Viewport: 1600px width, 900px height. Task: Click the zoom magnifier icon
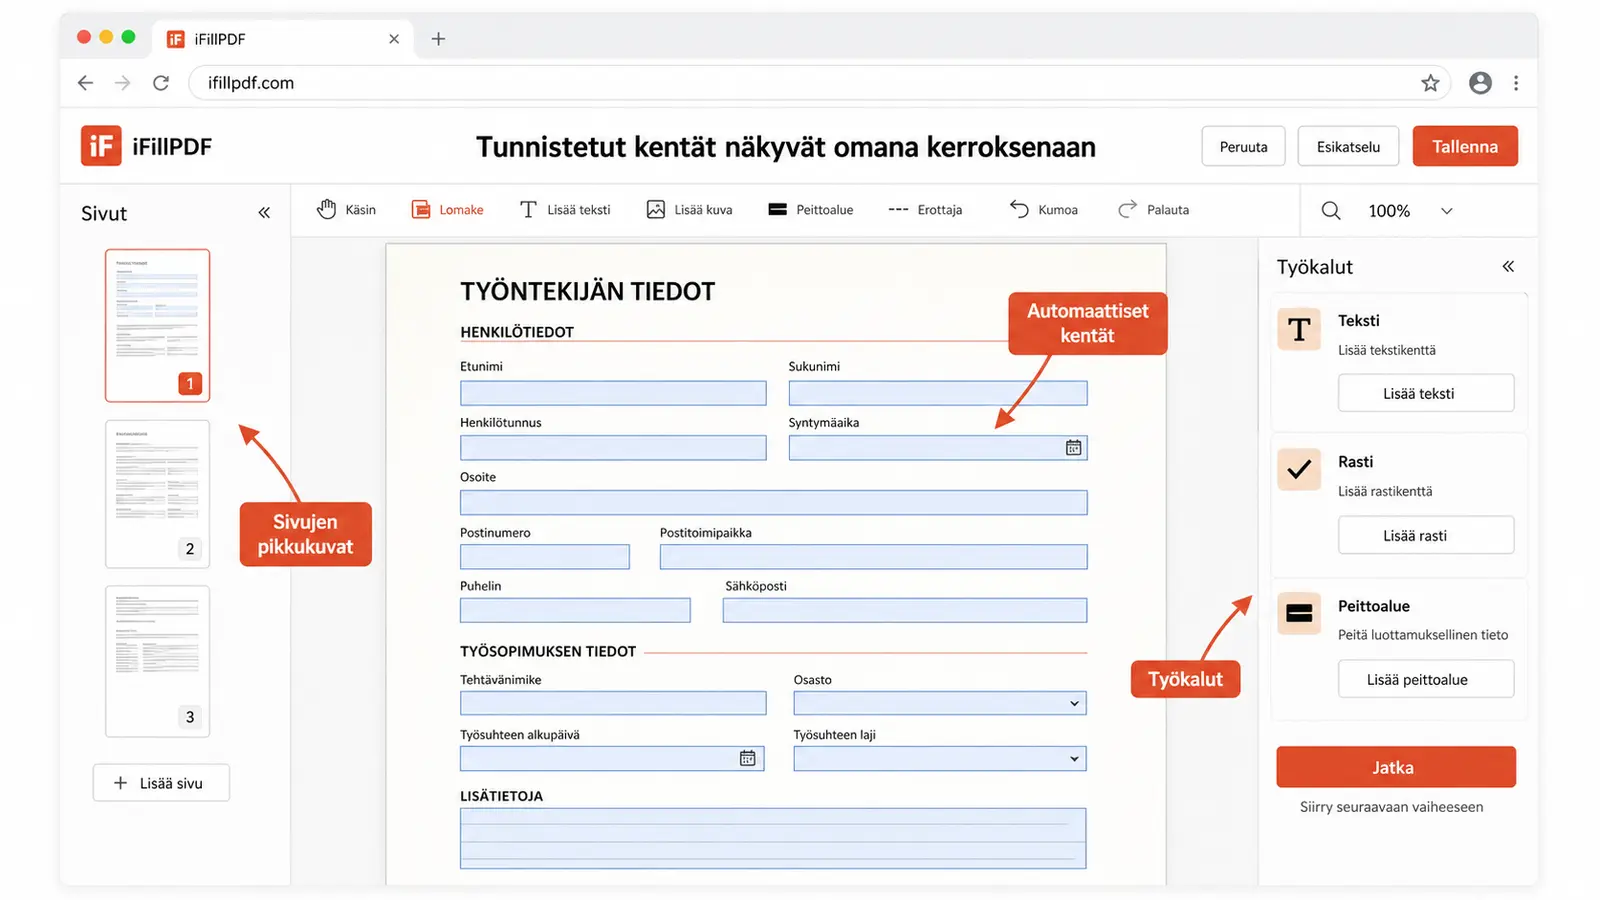[1331, 211]
